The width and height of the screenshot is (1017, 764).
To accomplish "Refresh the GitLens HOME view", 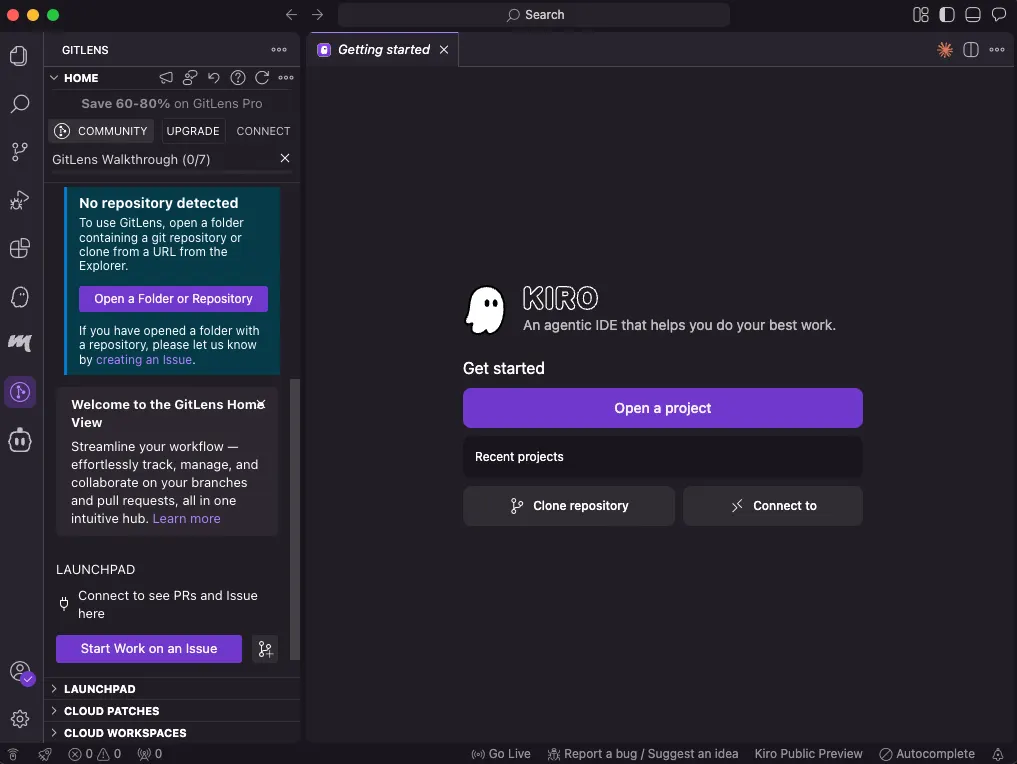I will (x=262, y=78).
